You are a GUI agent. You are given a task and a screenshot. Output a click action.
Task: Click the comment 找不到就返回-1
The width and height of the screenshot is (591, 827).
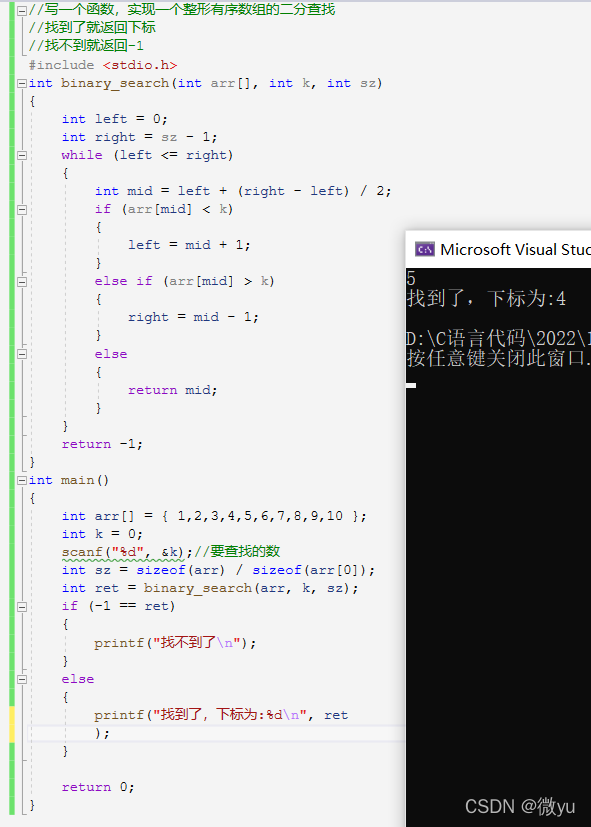[x=86, y=45]
